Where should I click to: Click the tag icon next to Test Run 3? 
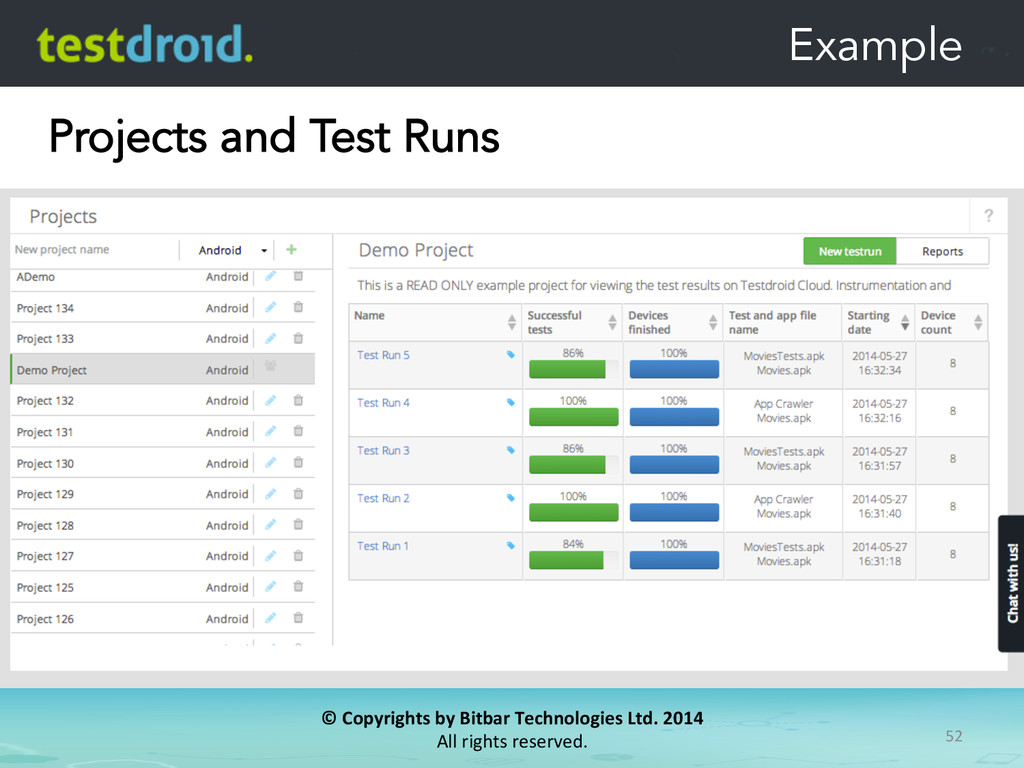tap(511, 450)
